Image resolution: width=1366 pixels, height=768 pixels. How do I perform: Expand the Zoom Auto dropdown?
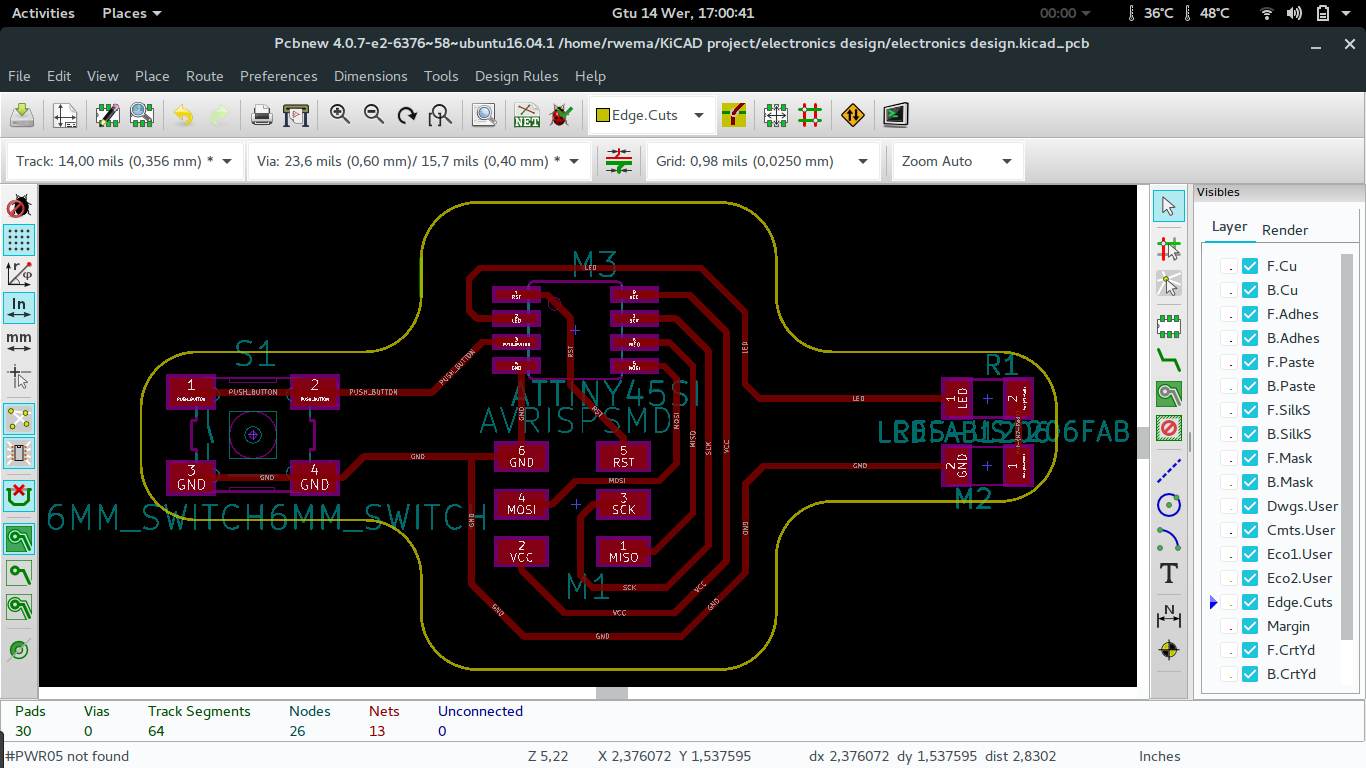coord(1009,161)
